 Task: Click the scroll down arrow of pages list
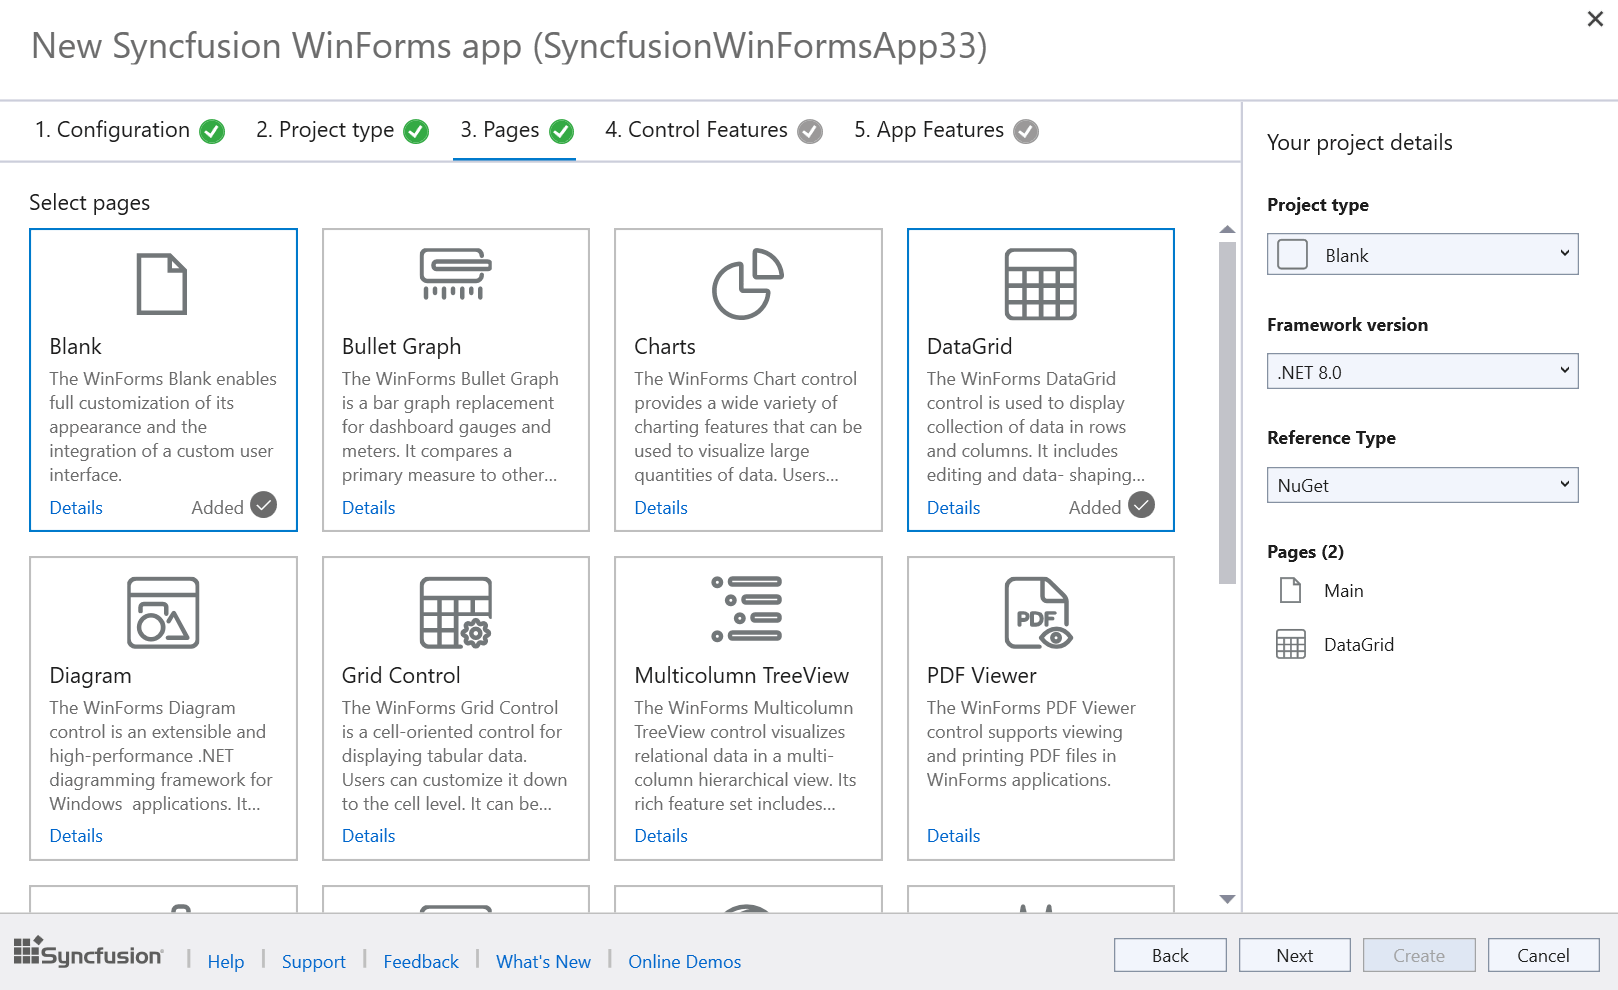click(1227, 899)
